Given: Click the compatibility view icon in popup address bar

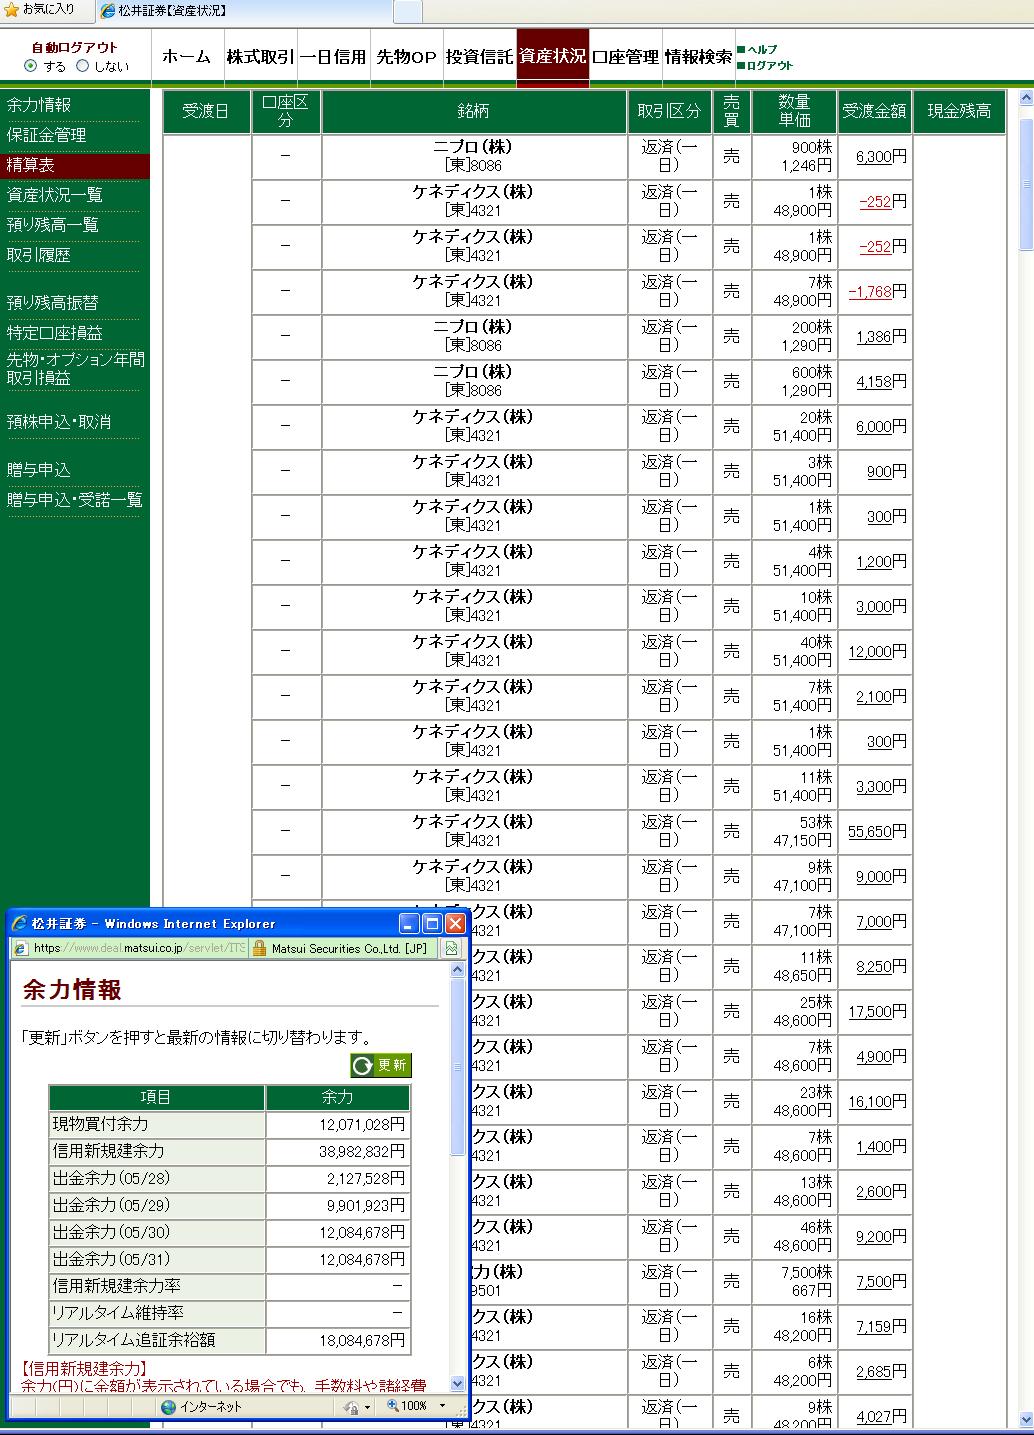Looking at the screenshot, I should tap(452, 948).
